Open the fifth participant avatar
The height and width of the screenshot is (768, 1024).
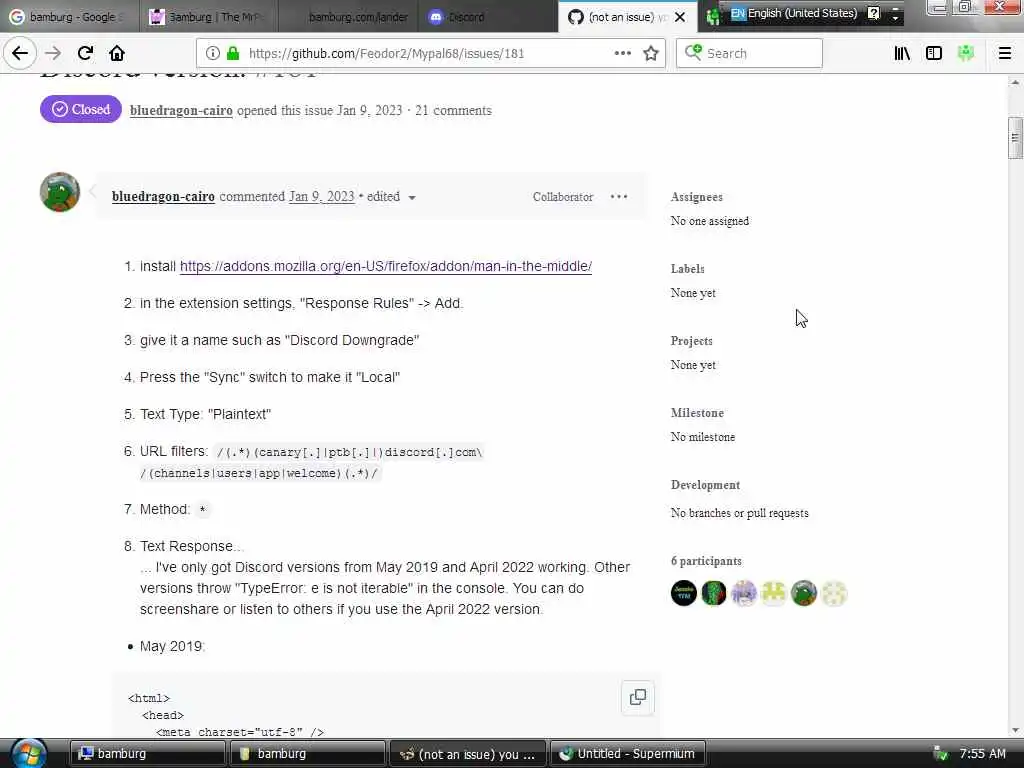click(804, 593)
